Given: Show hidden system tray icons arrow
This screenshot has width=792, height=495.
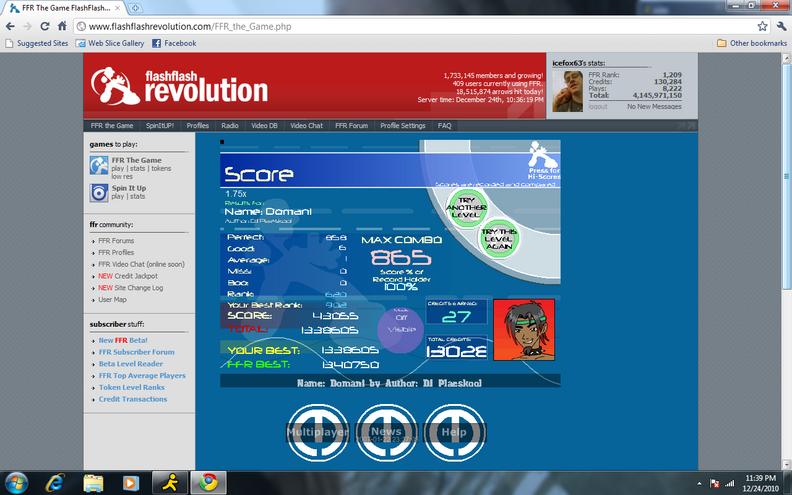Looking at the screenshot, I should pos(699,484).
